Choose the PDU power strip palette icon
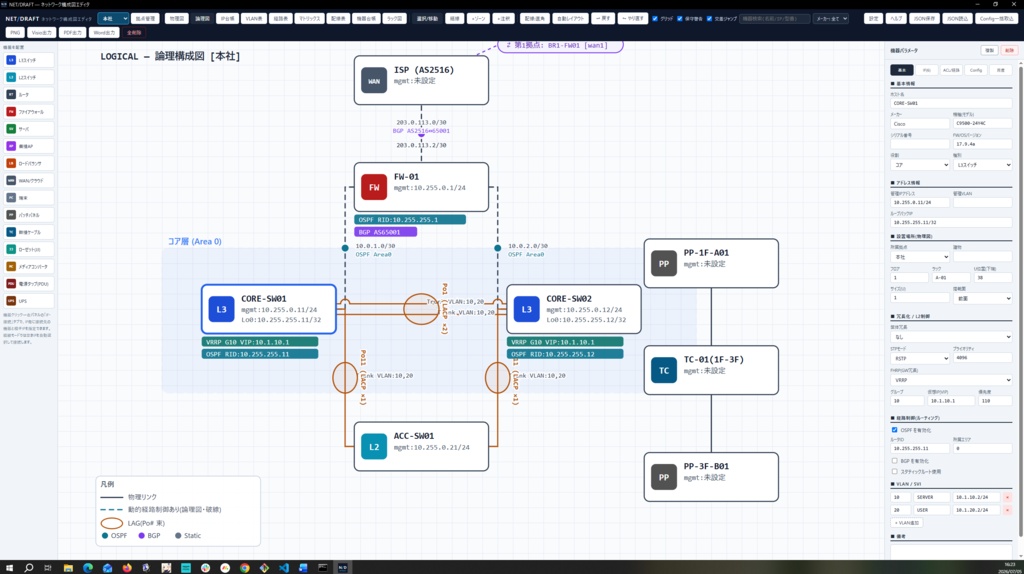1024x574 pixels. [x=11, y=283]
